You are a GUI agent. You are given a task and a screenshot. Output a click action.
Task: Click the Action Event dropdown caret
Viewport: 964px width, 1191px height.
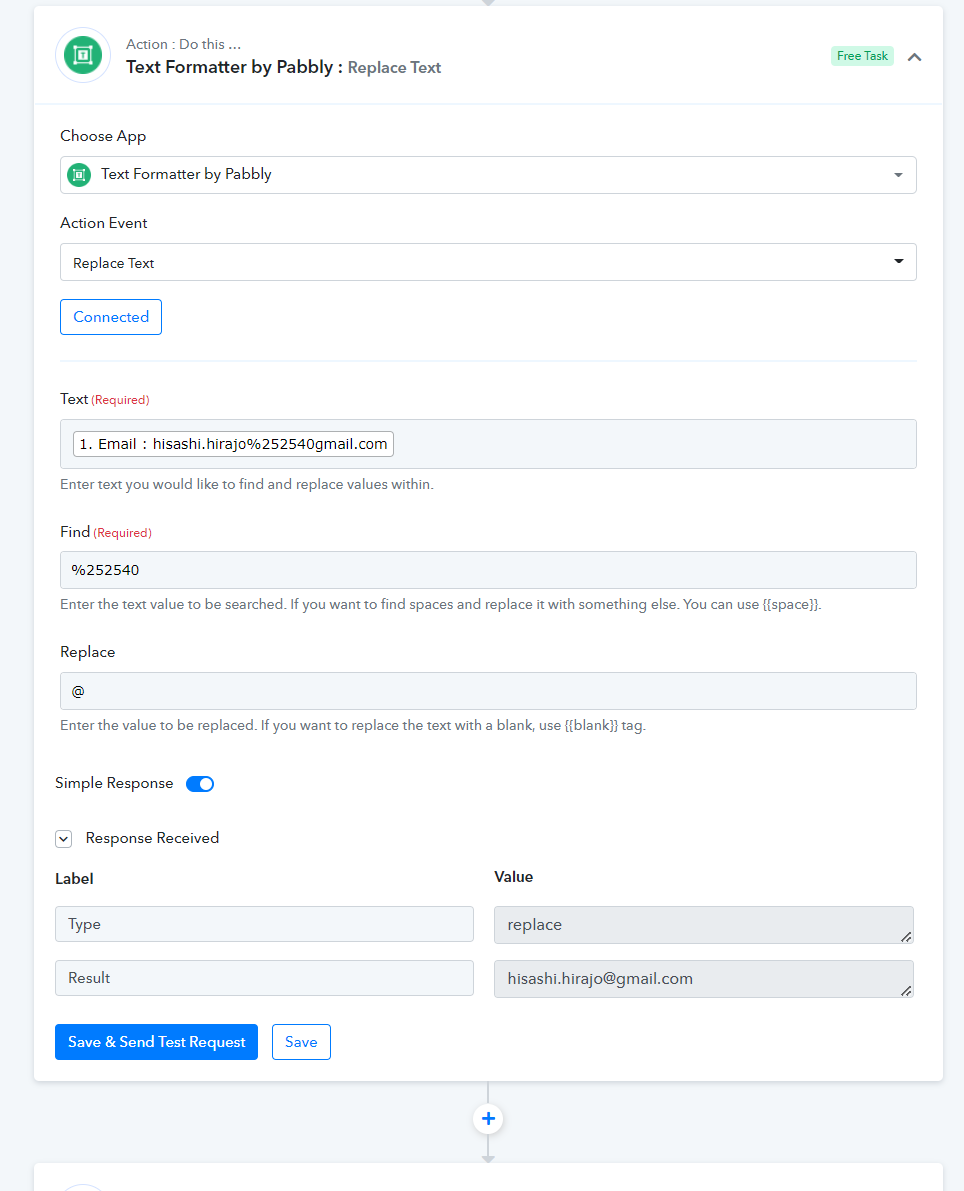tap(899, 261)
